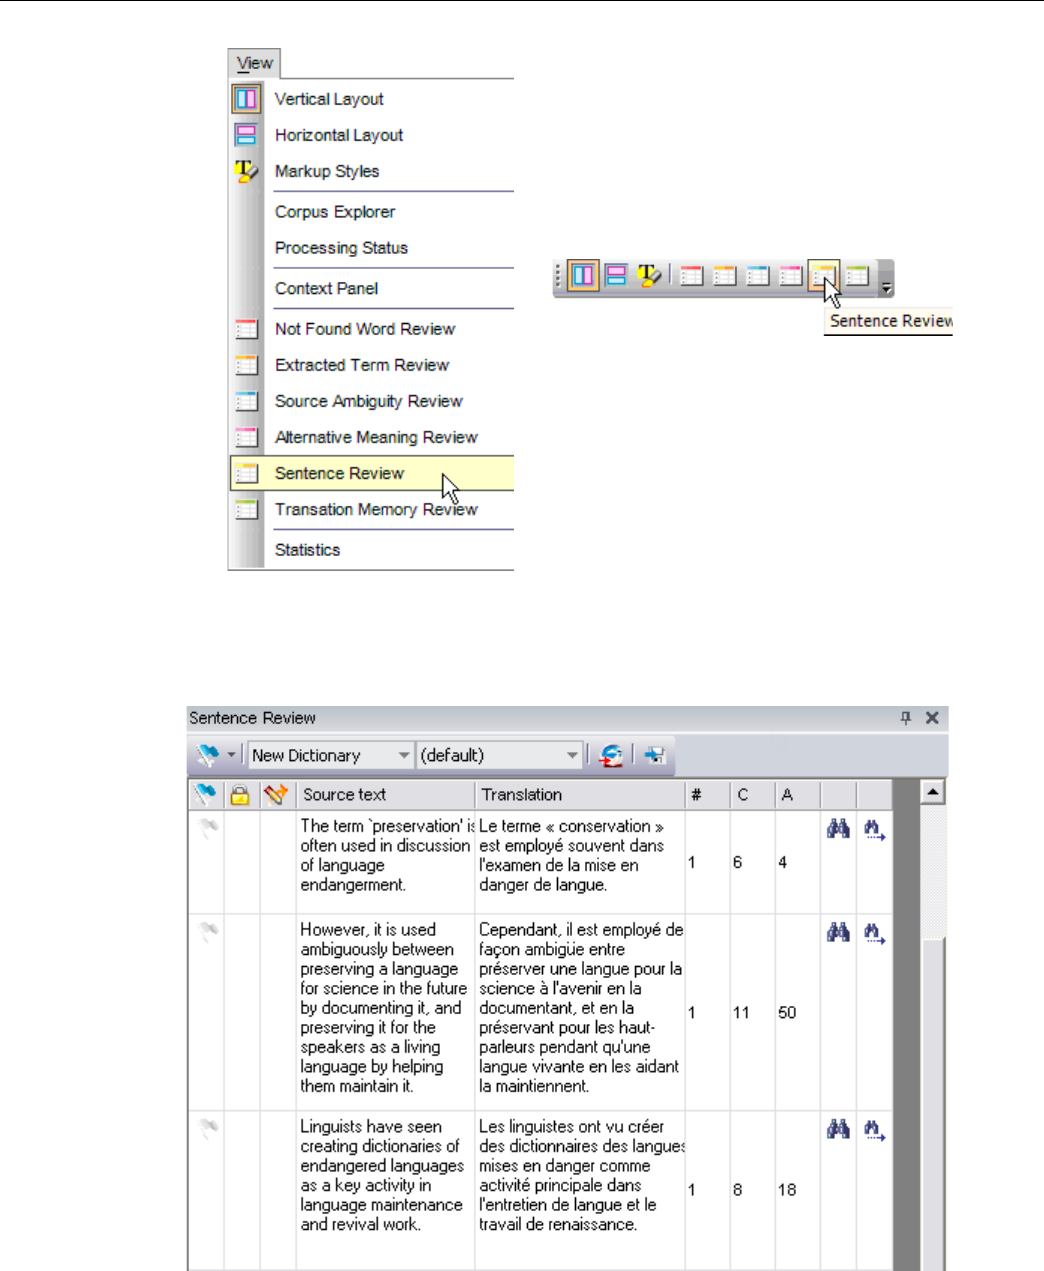Image resolution: width=1044 pixels, height=1271 pixels.
Task: Click pink Alternative Meaning Review toolbar icon
Action: coord(790,275)
